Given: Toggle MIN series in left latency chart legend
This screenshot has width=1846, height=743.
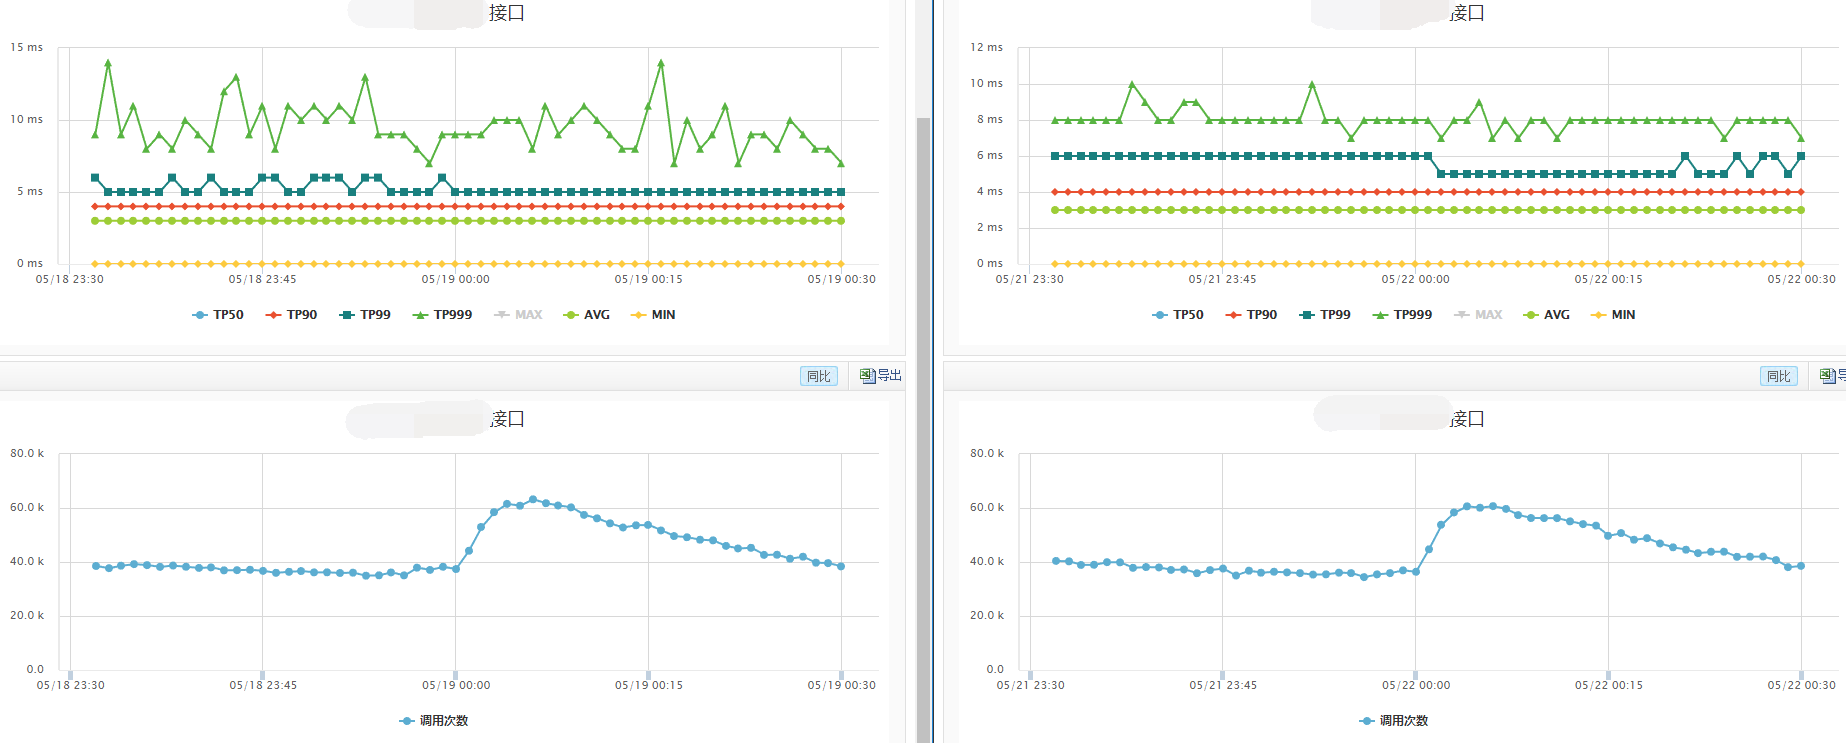Looking at the screenshot, I should click(653, 315).
